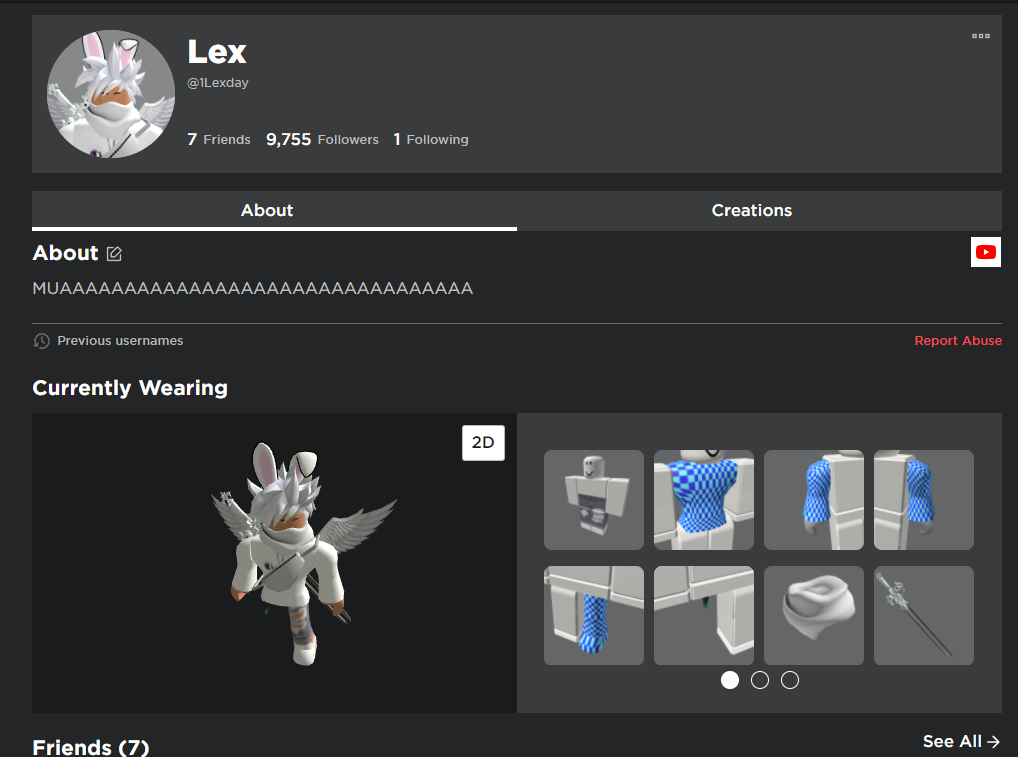1018x757 pixels.
Task: Open the sword accessory item
Action: [924, 615]
